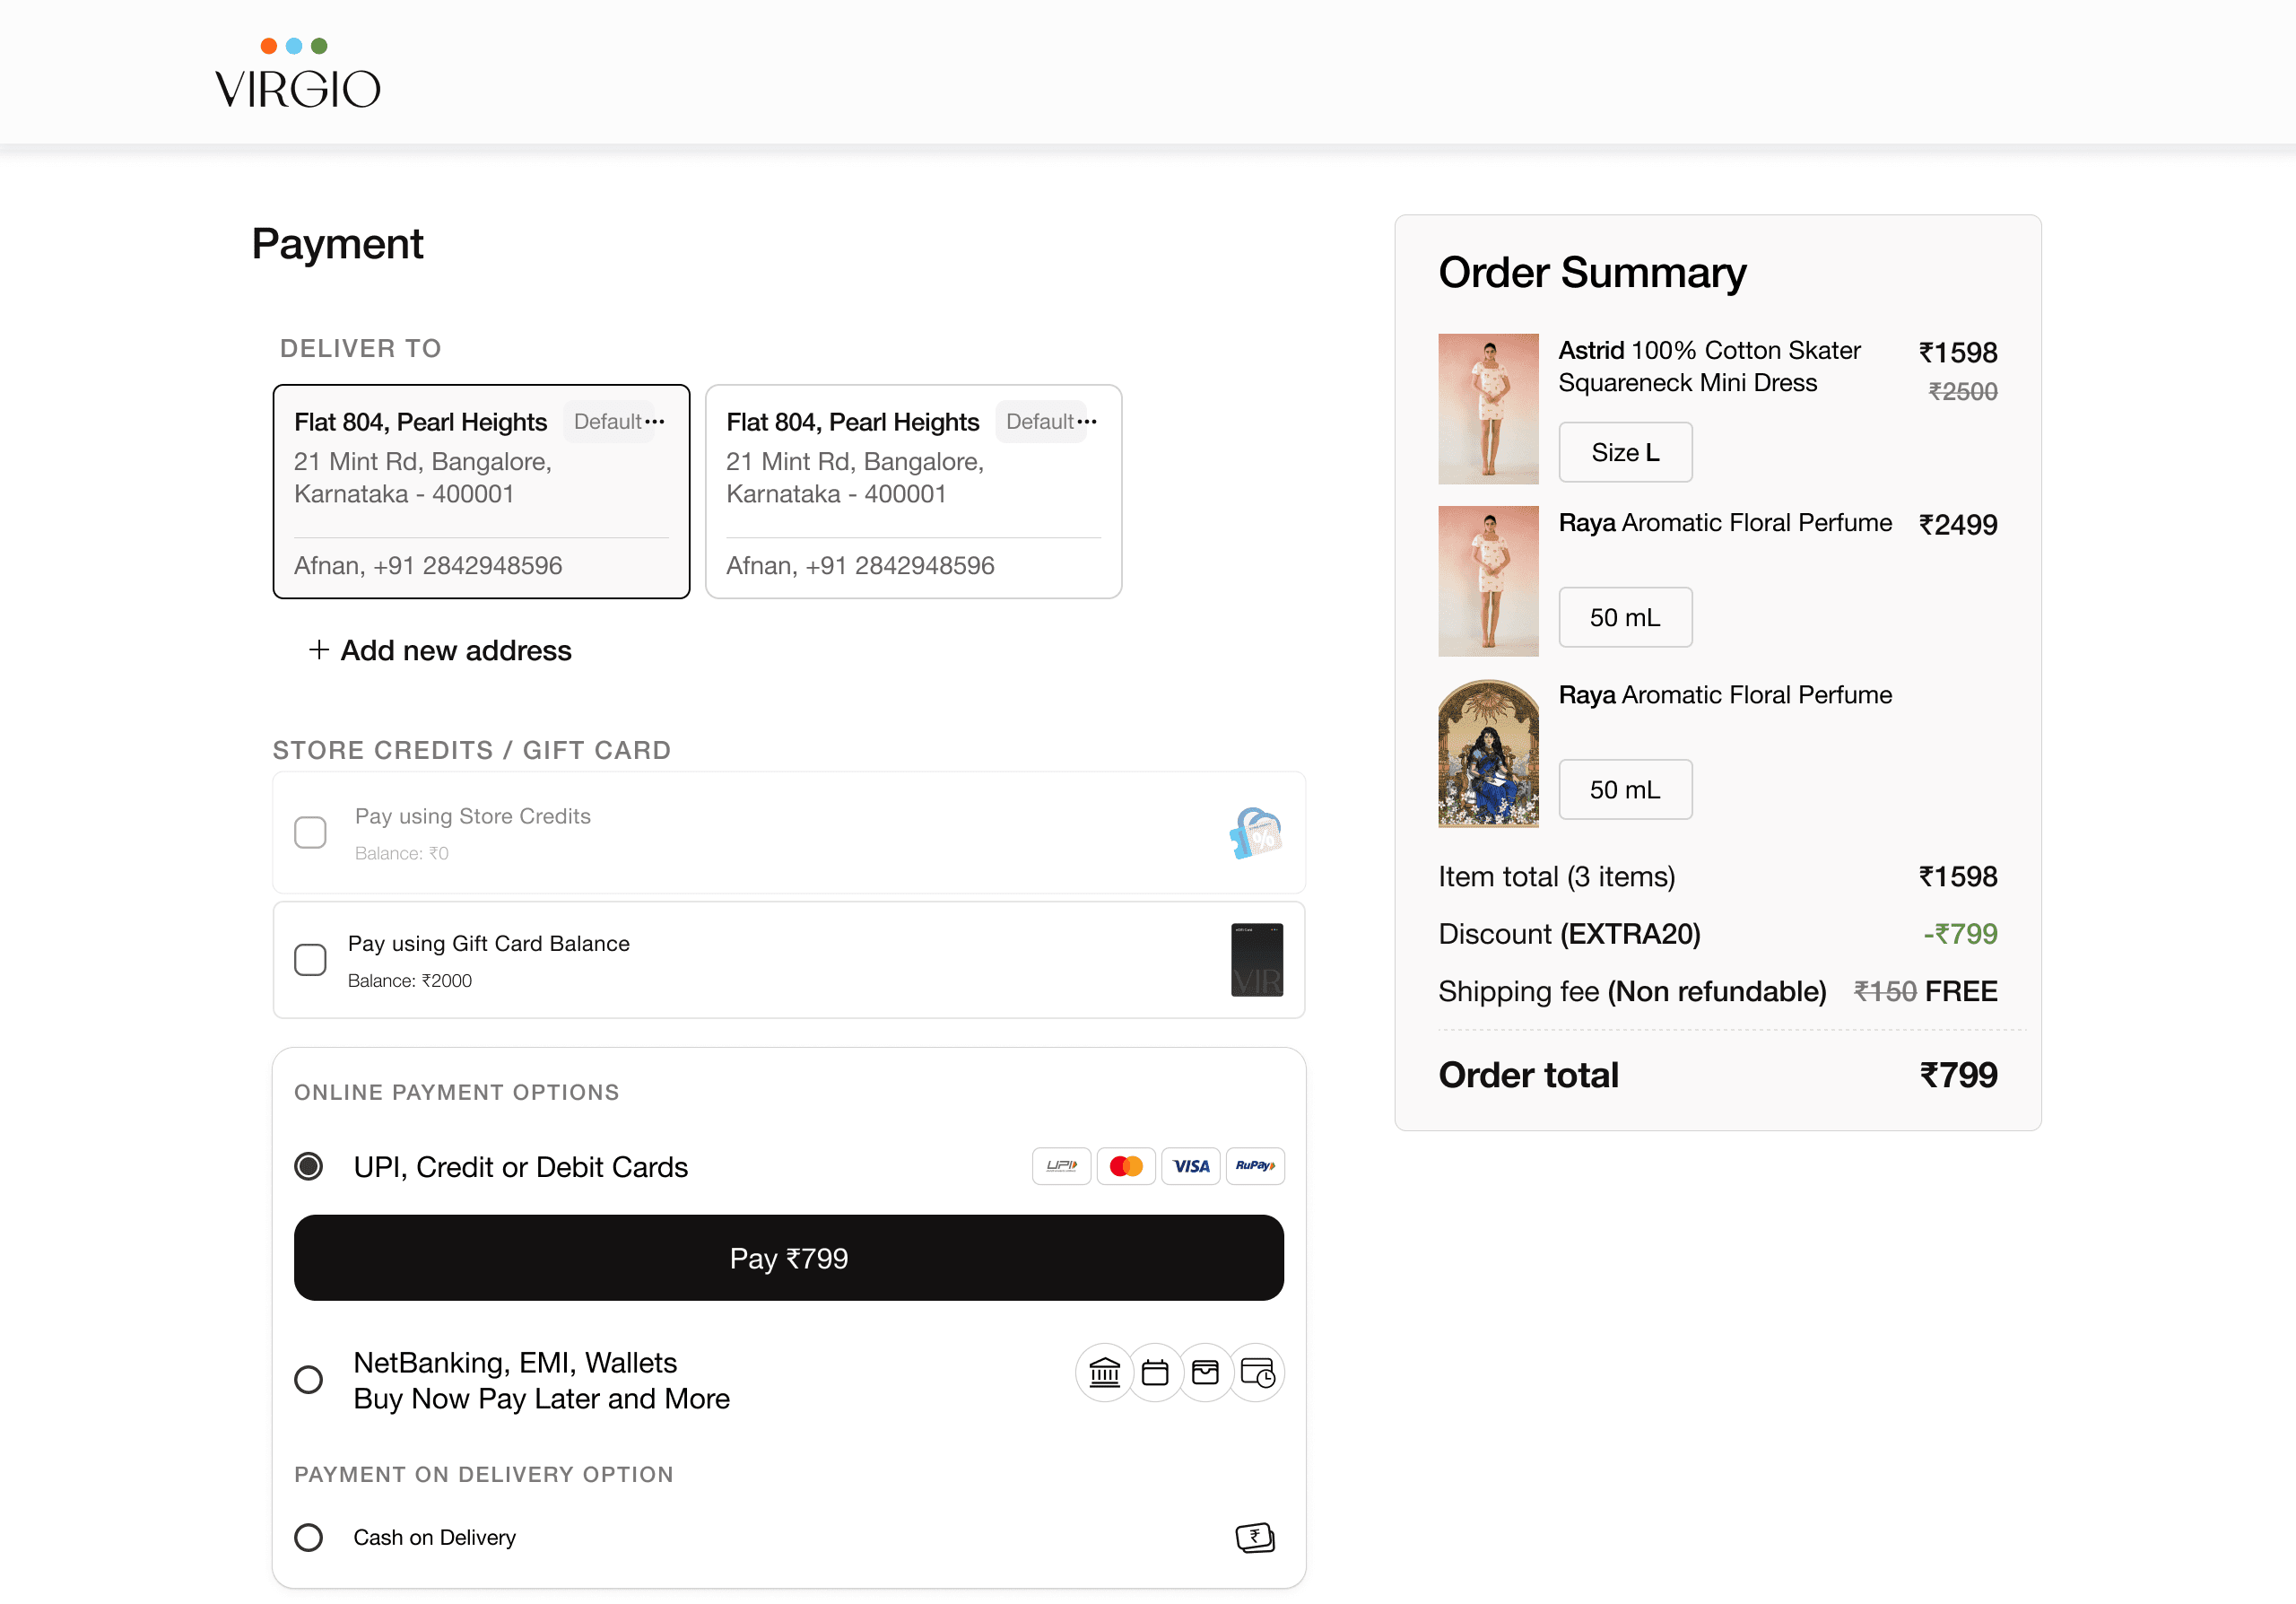Screen dimensions: 2296x1604
Task: Open painted artwork thumbnail of Raya perfume
Action: (1488, 753)
